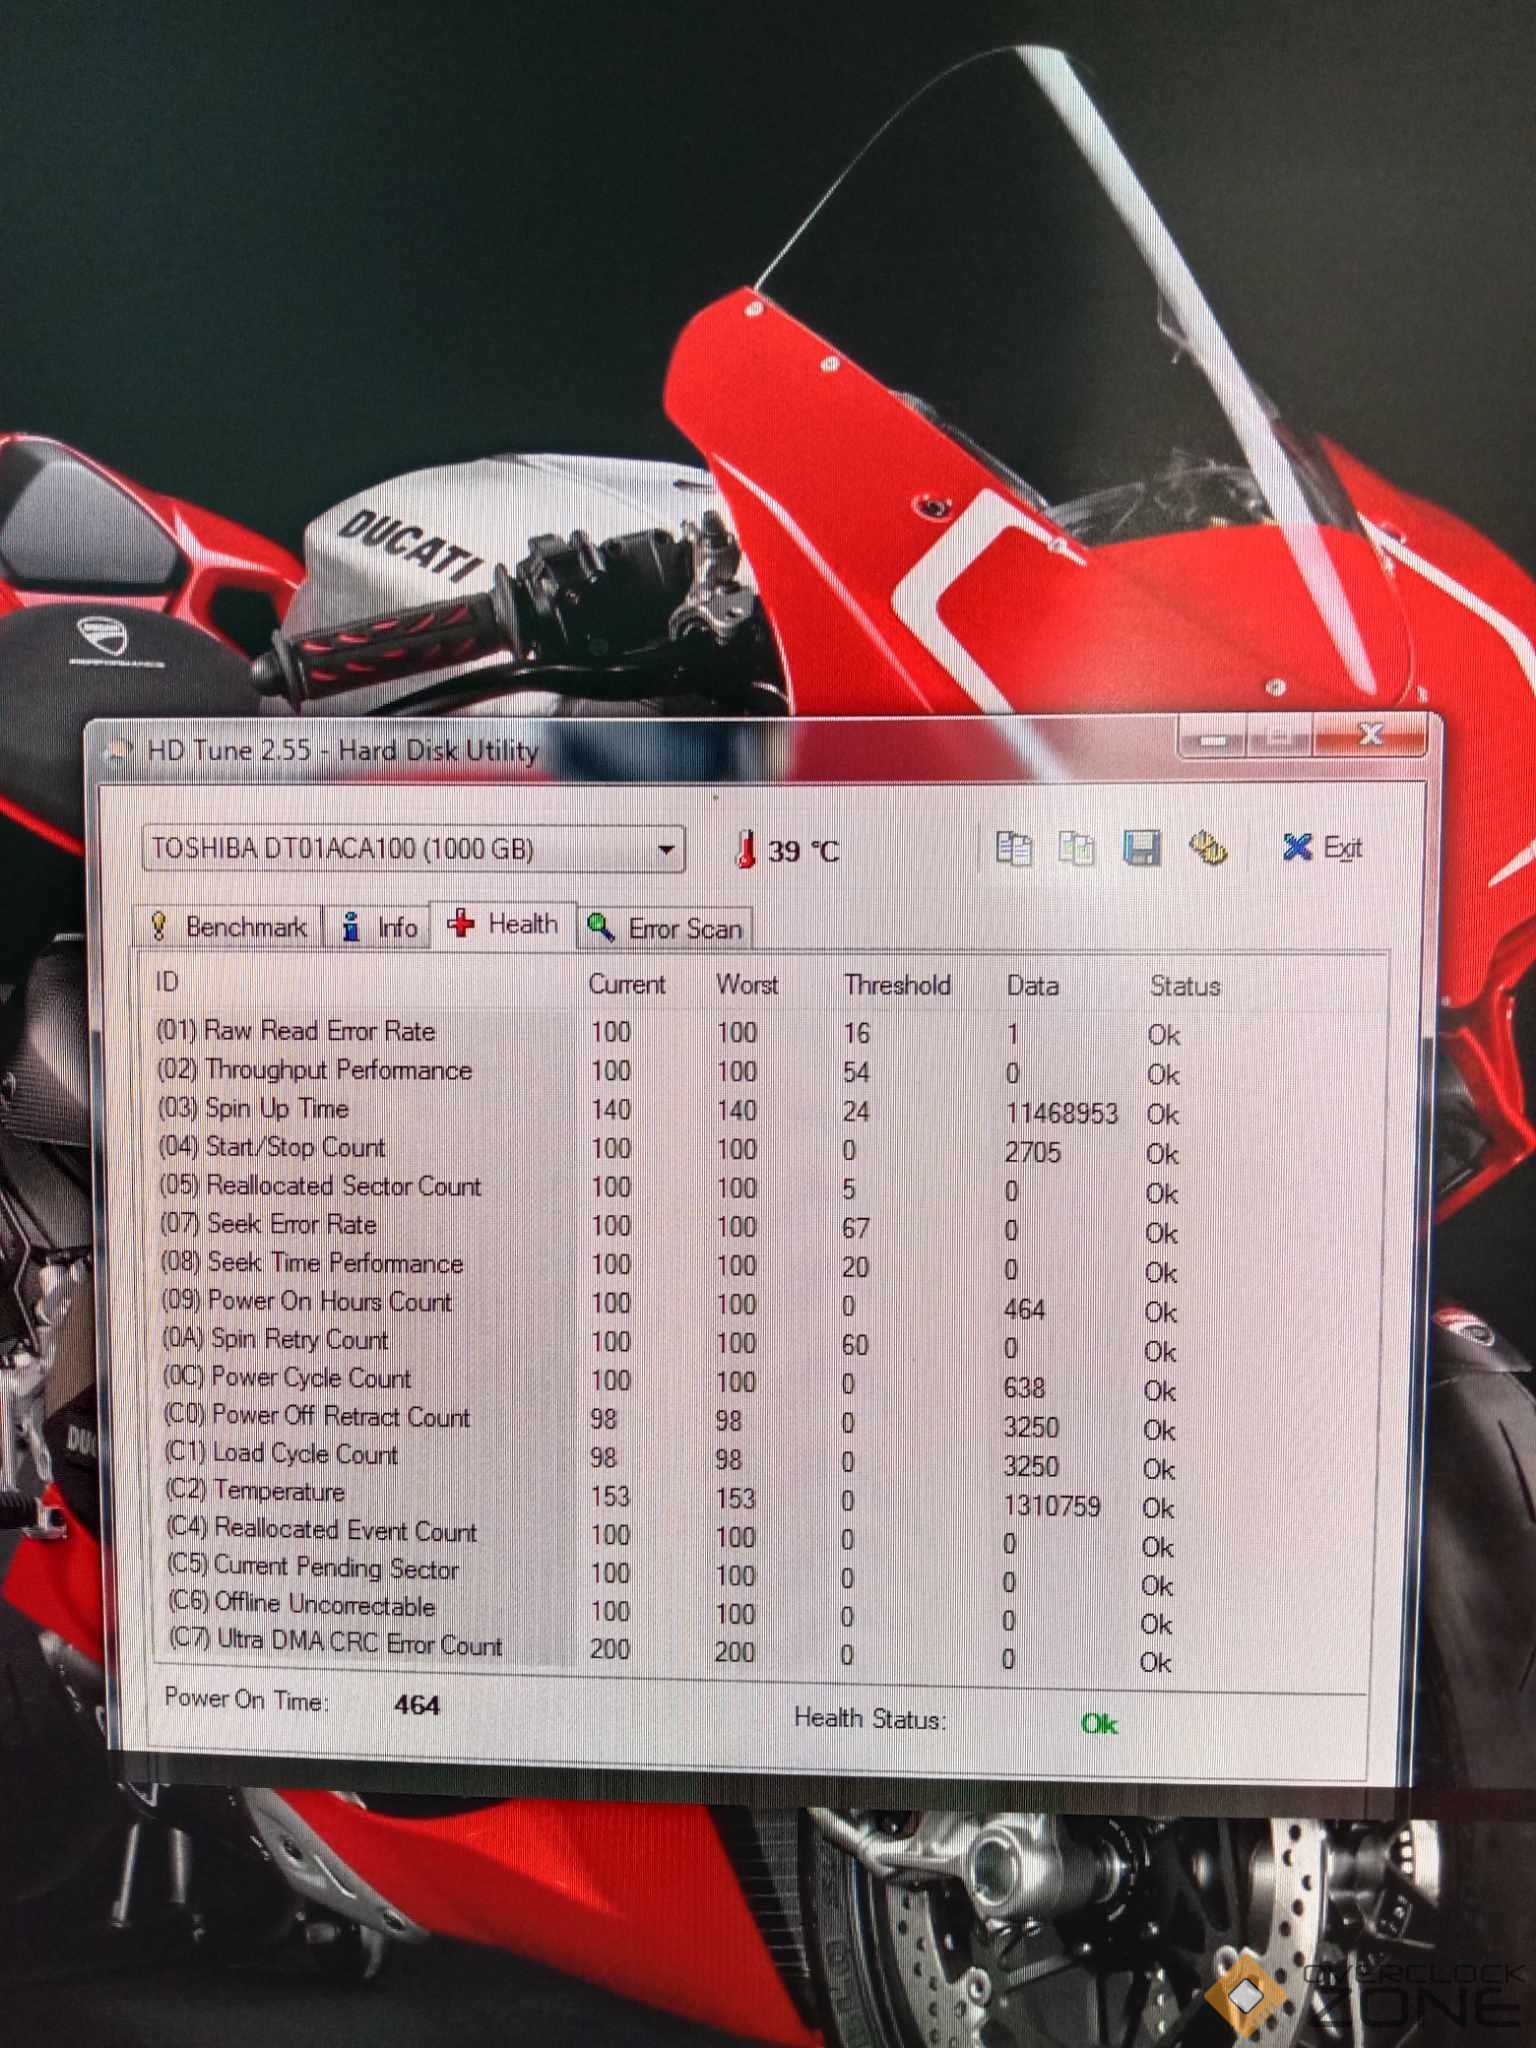
Task: Click the data value 1310759
Action: [x=1051, y=1505]
